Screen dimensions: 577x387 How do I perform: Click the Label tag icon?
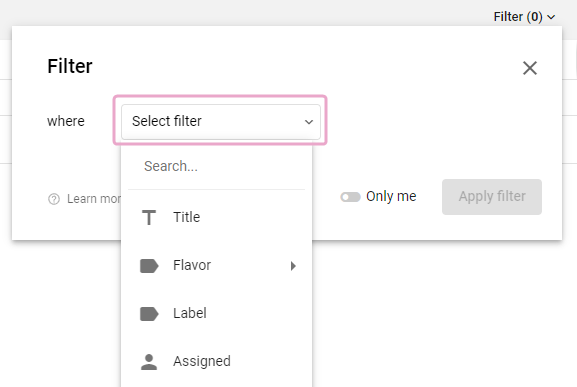coord(149,314)
